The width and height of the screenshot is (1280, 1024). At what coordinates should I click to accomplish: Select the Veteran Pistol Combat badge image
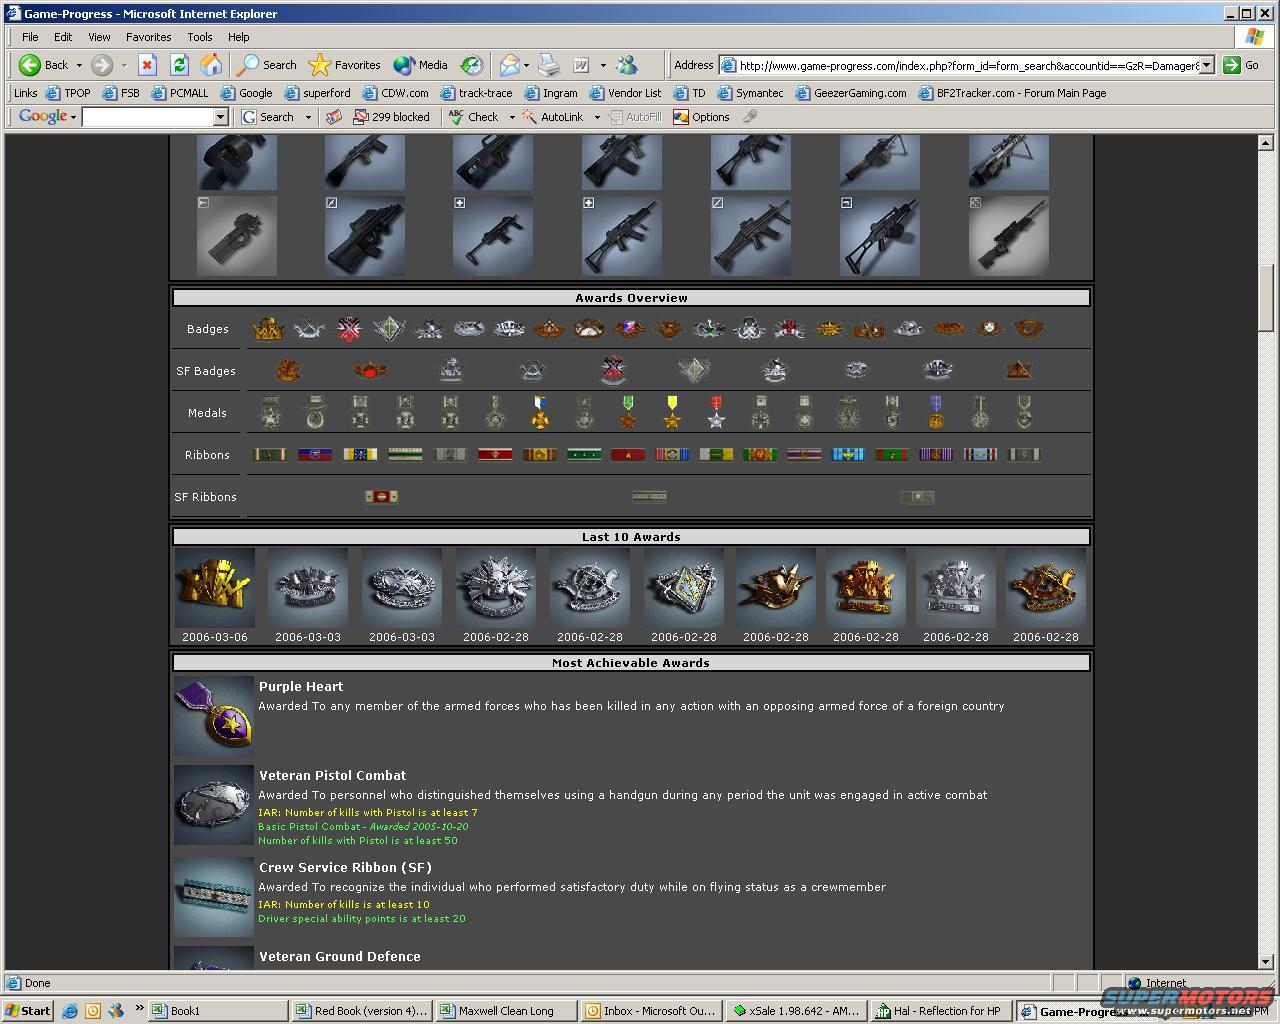[x=214, y=805]
